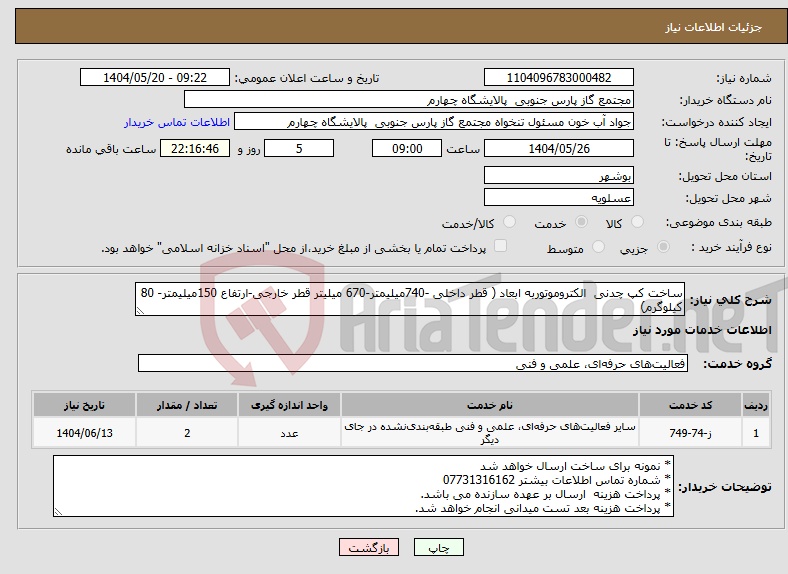The image size is (788, 574).
Task: Click the deadline date 1404/05/26 field
Action: pyautogui.click(x=559, y=148)
